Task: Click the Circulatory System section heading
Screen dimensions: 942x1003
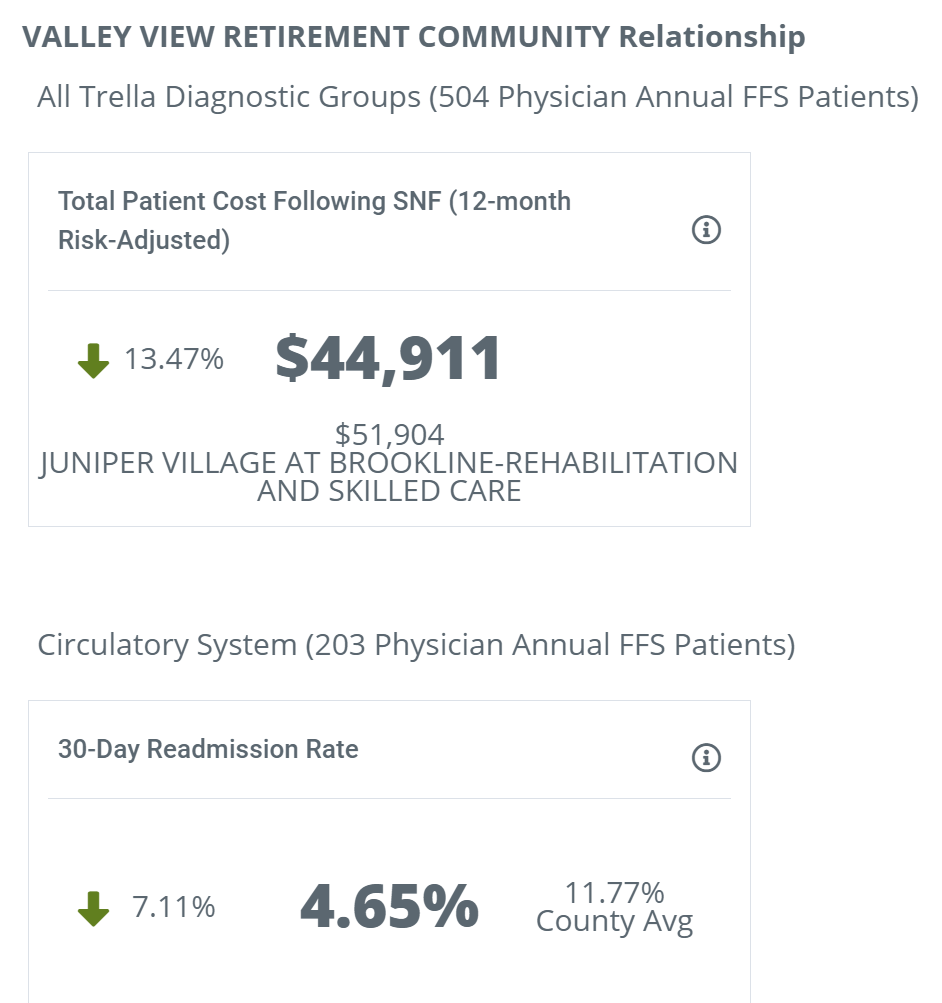Action: pos(416,645)
